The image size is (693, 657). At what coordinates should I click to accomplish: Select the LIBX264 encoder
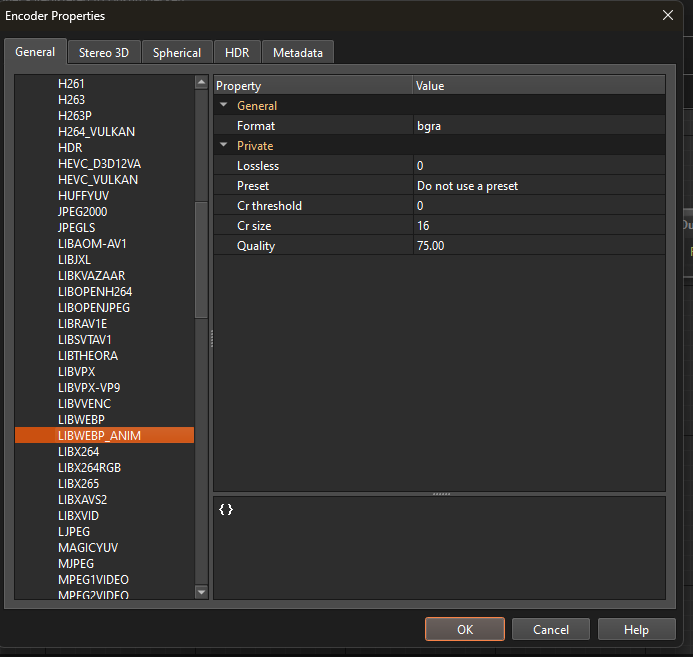point(78,452)
